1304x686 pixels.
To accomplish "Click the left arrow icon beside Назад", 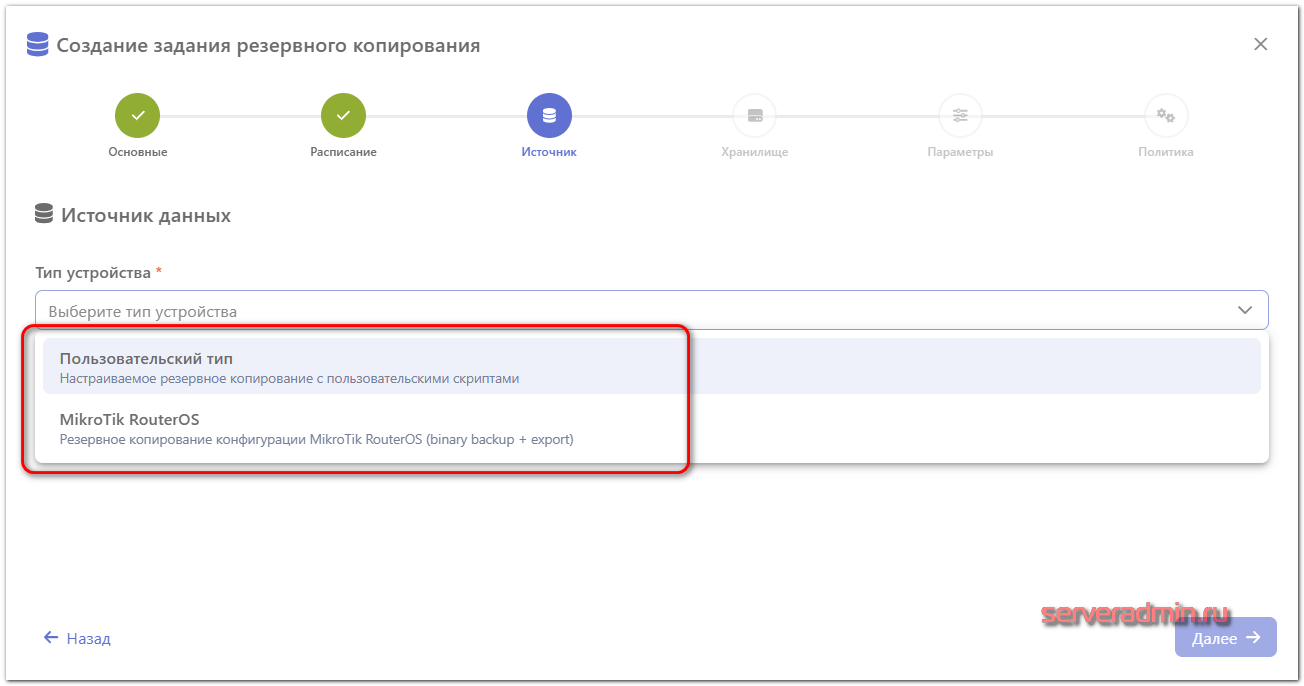I will (x=51, y=638).
